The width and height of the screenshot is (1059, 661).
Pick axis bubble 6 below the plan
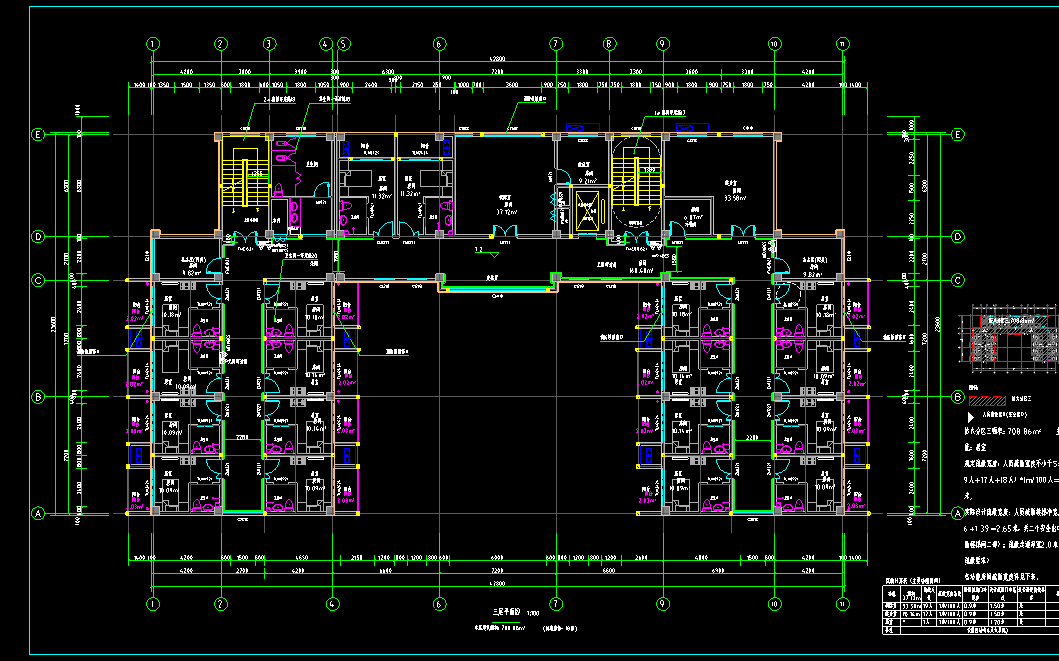pyautogui.click(x=439, y=604)
